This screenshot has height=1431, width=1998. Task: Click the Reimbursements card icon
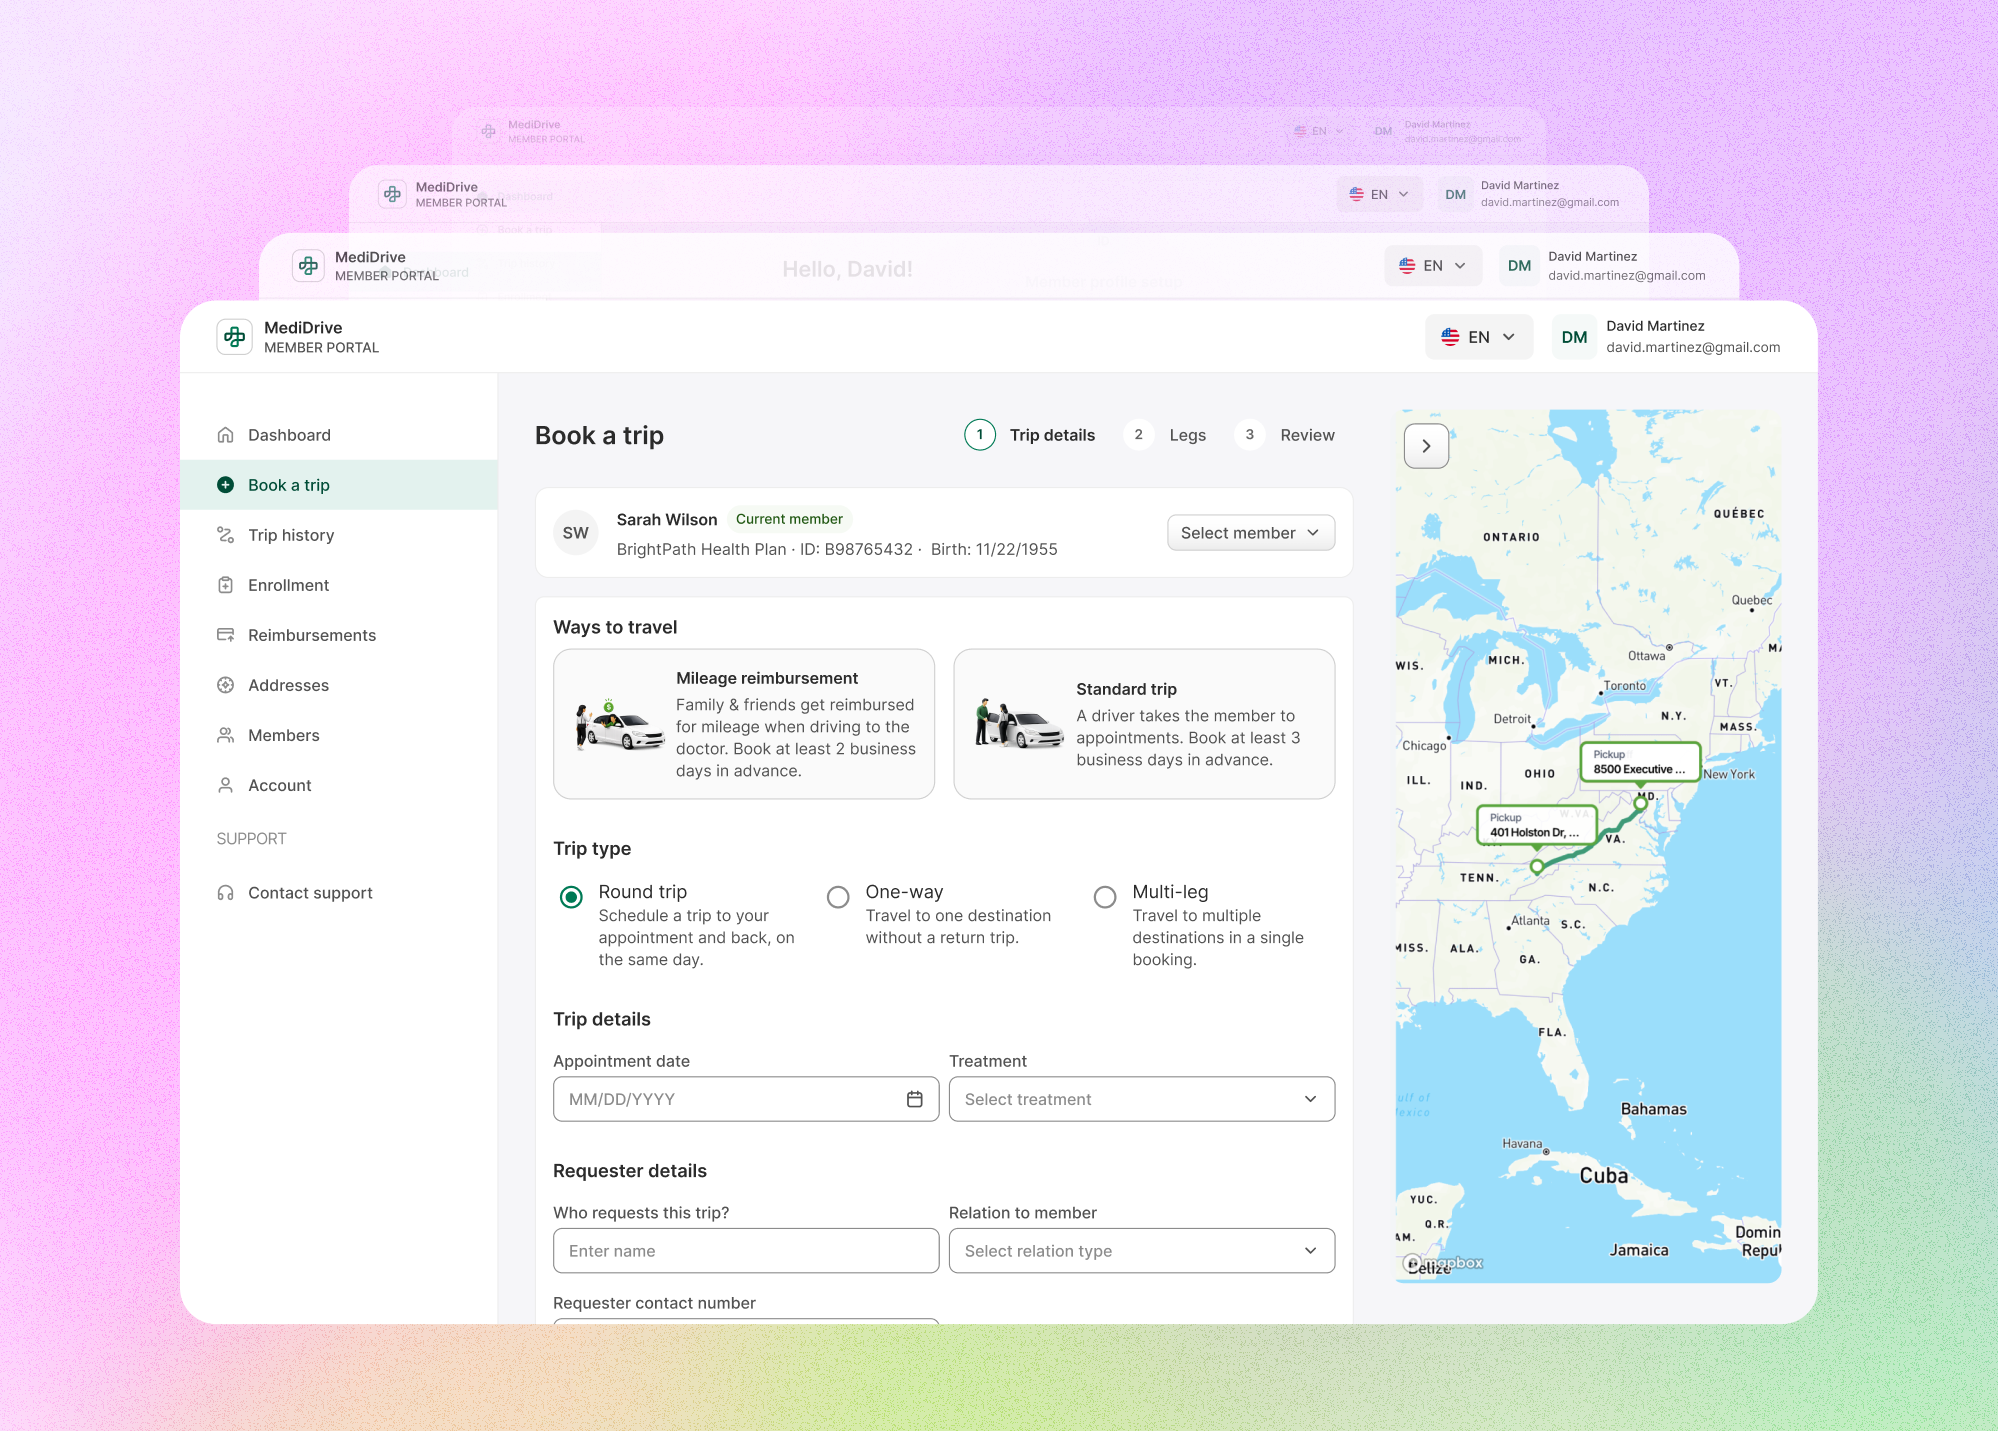point(226,635)
